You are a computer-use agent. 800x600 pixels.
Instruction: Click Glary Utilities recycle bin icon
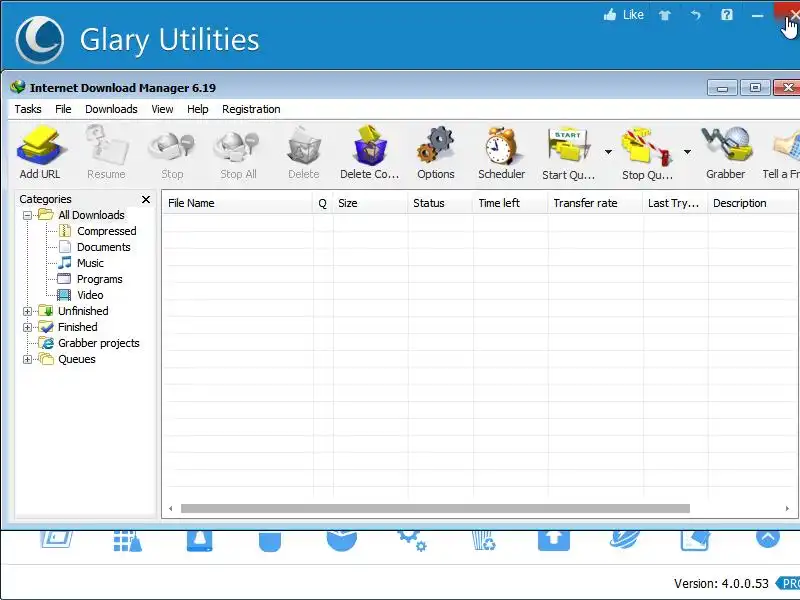(483, 541)
